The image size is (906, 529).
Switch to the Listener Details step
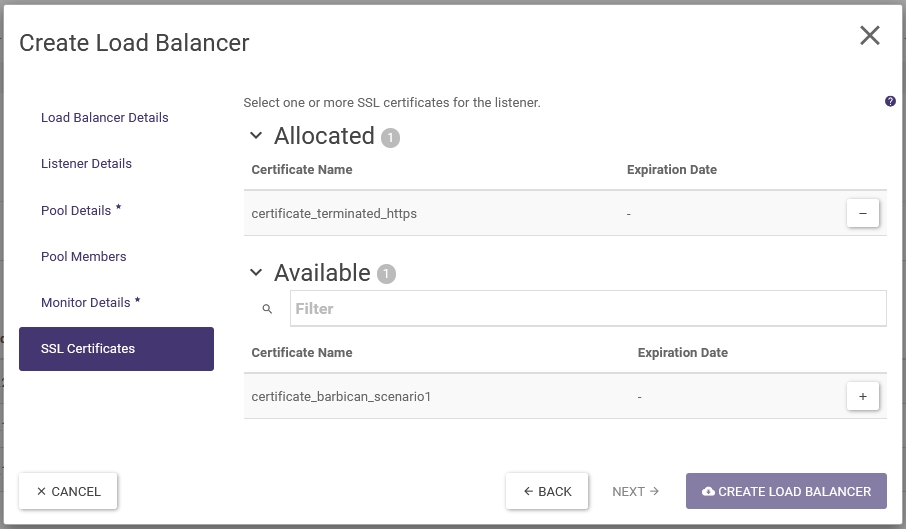86,163
